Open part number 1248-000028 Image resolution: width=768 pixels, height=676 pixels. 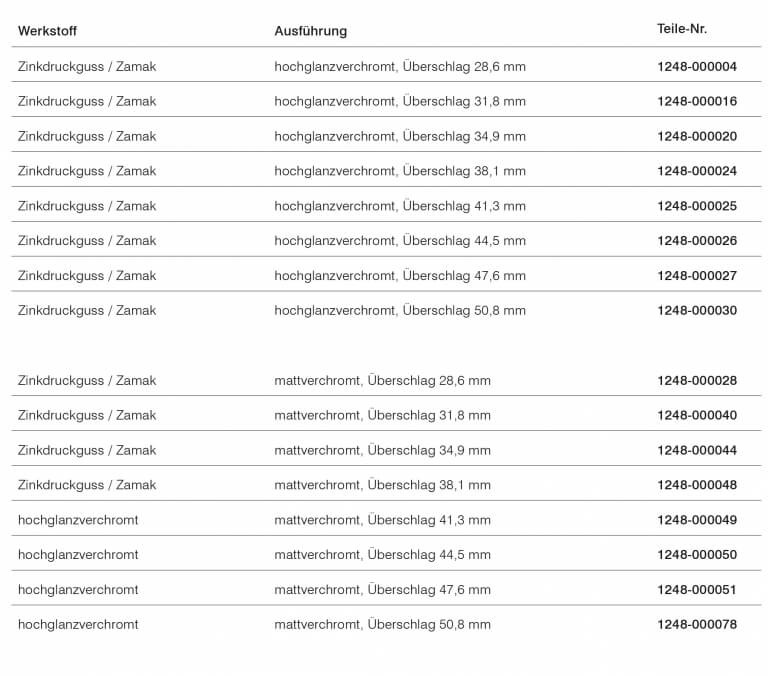click(696, 381)
